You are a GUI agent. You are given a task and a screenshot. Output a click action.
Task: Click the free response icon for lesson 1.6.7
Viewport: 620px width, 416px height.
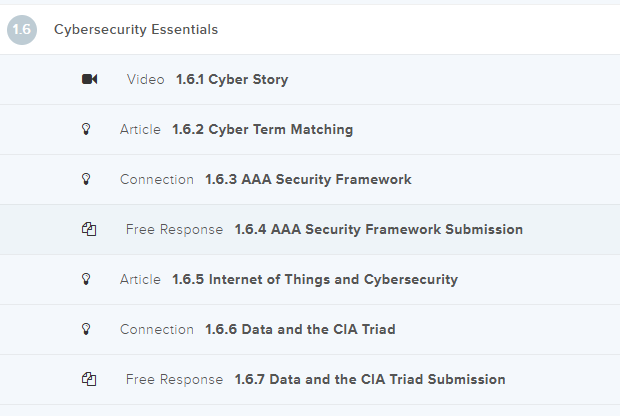pos(88,380)
